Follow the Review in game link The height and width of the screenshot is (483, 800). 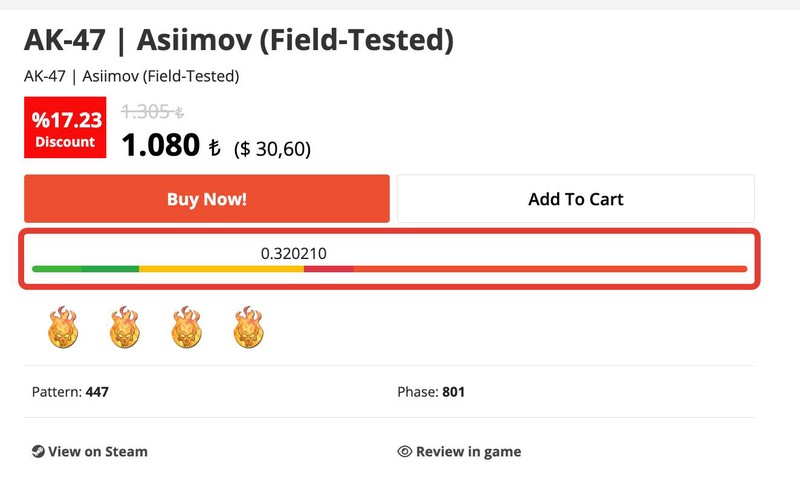coord(468,451)
